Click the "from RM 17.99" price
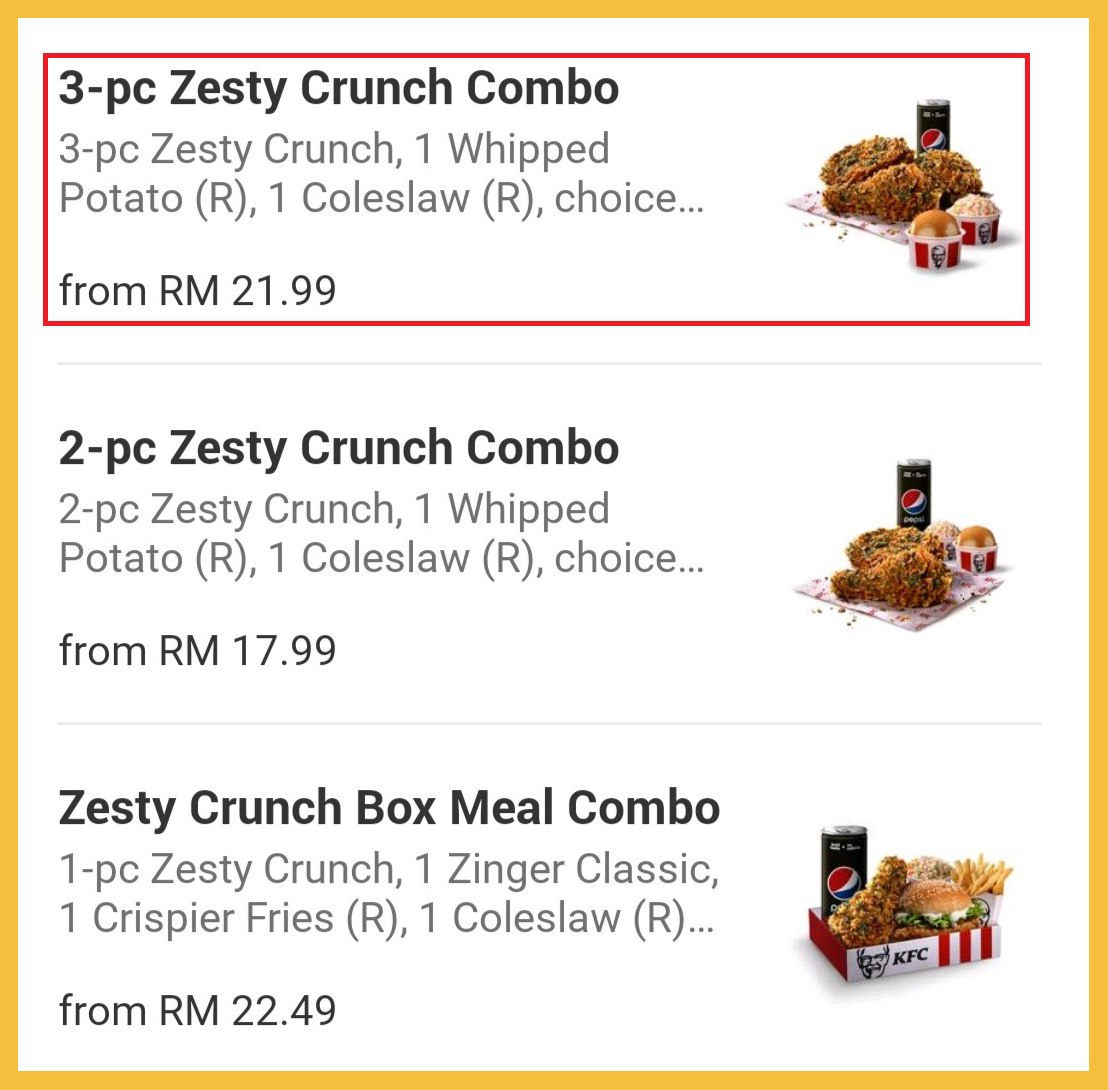 [x=198, y=651]
